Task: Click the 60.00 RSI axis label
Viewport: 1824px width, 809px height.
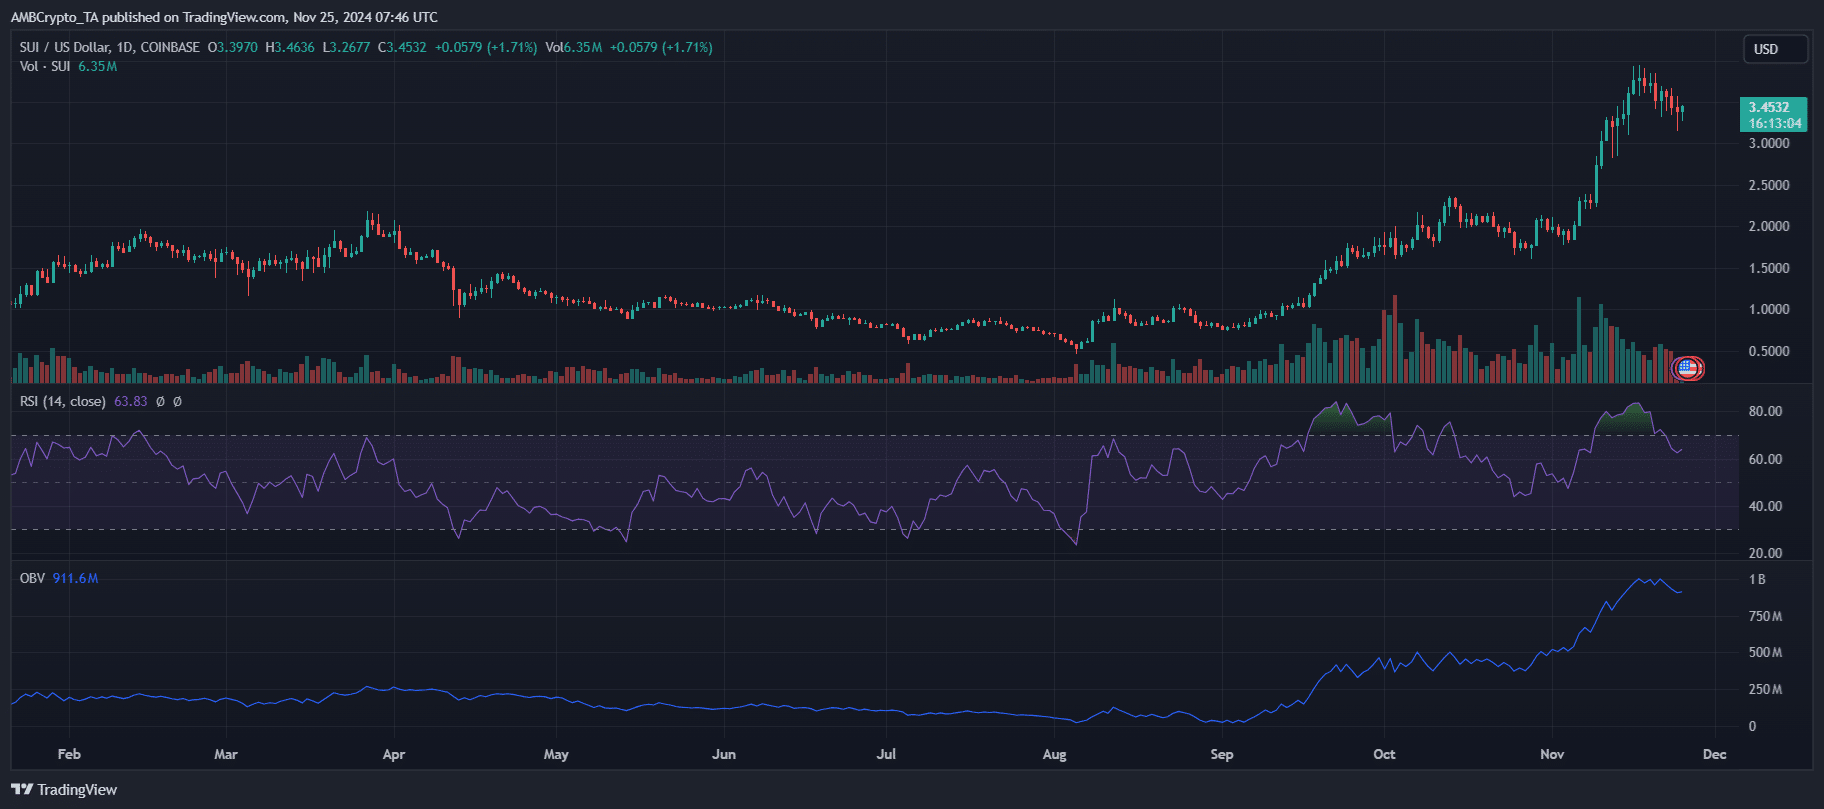Action: point(1765,459)
